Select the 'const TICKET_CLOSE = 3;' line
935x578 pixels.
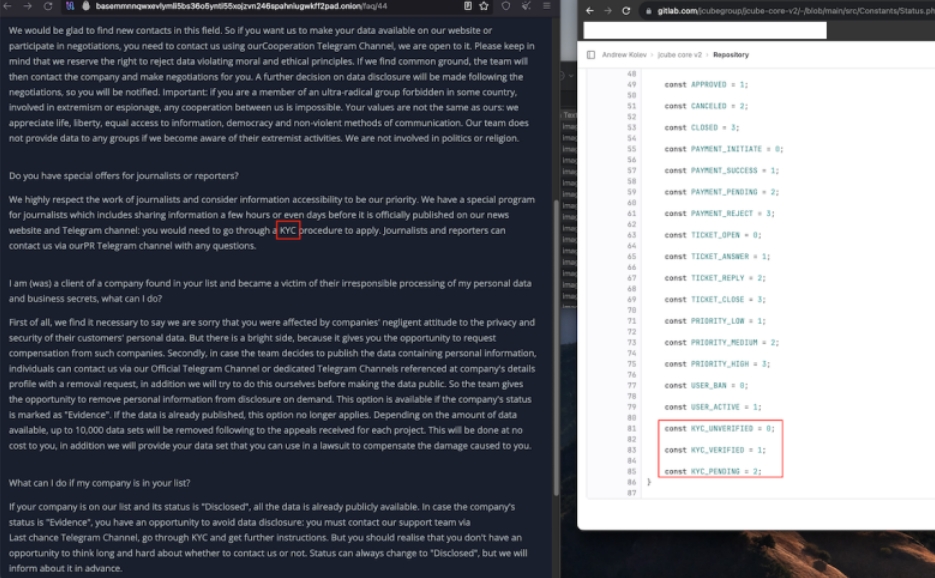pyautogui.click(x=715, y=299)
